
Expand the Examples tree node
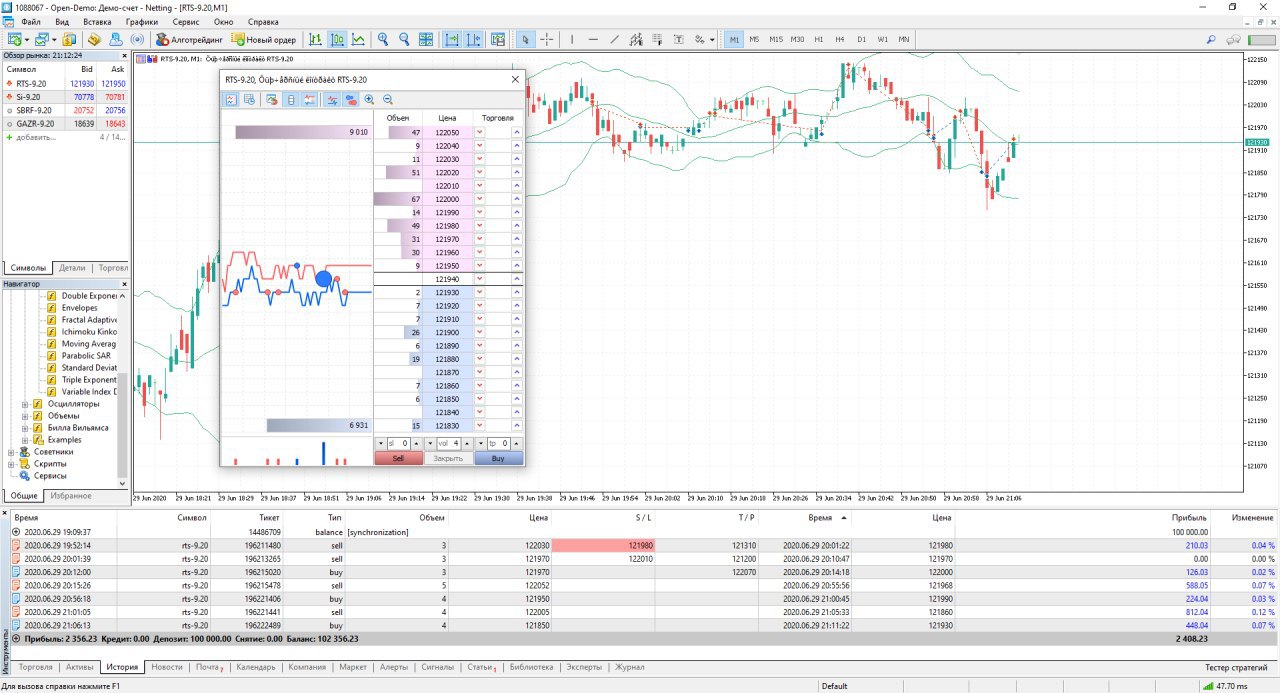pyautogui.click(x=25, y=440)
